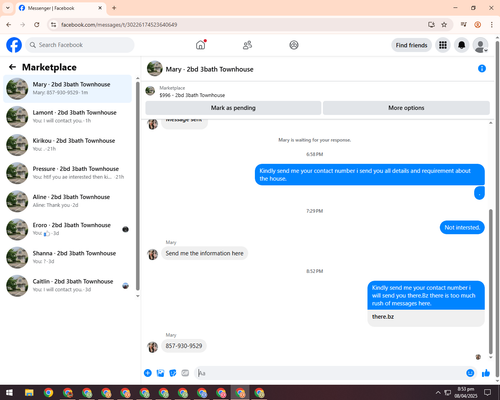Click the Find friends button
The height and width of the screenshot is (400, 500).
411,45
